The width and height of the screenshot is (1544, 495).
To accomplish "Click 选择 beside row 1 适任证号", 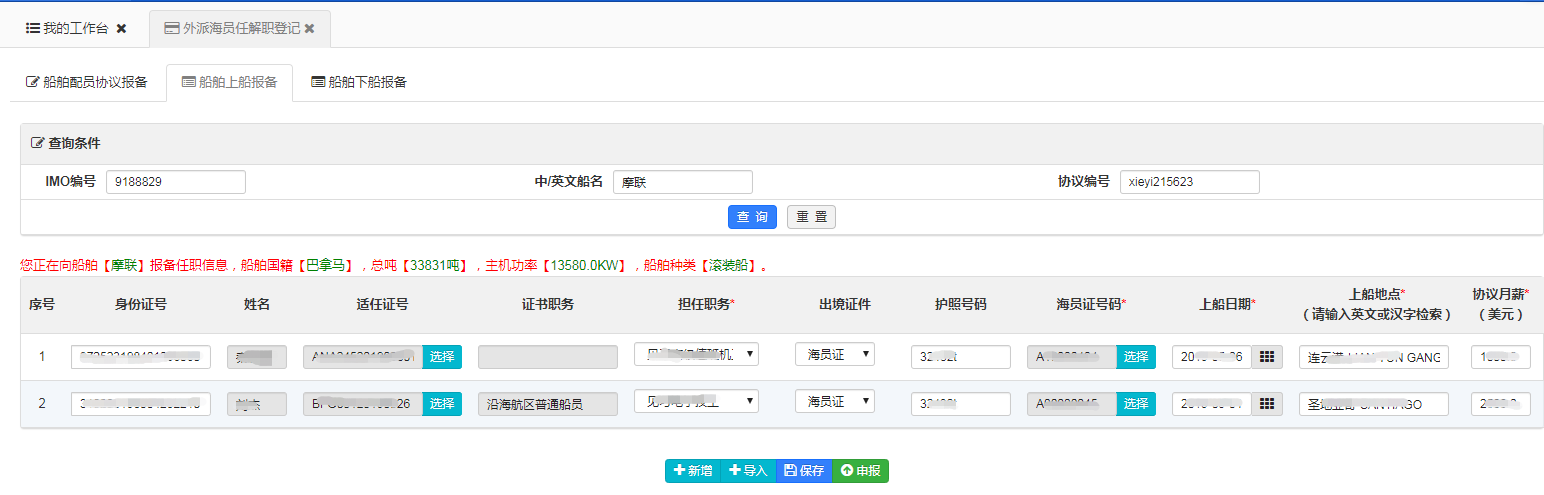I will pyautogui.click(x=442, y=357).
